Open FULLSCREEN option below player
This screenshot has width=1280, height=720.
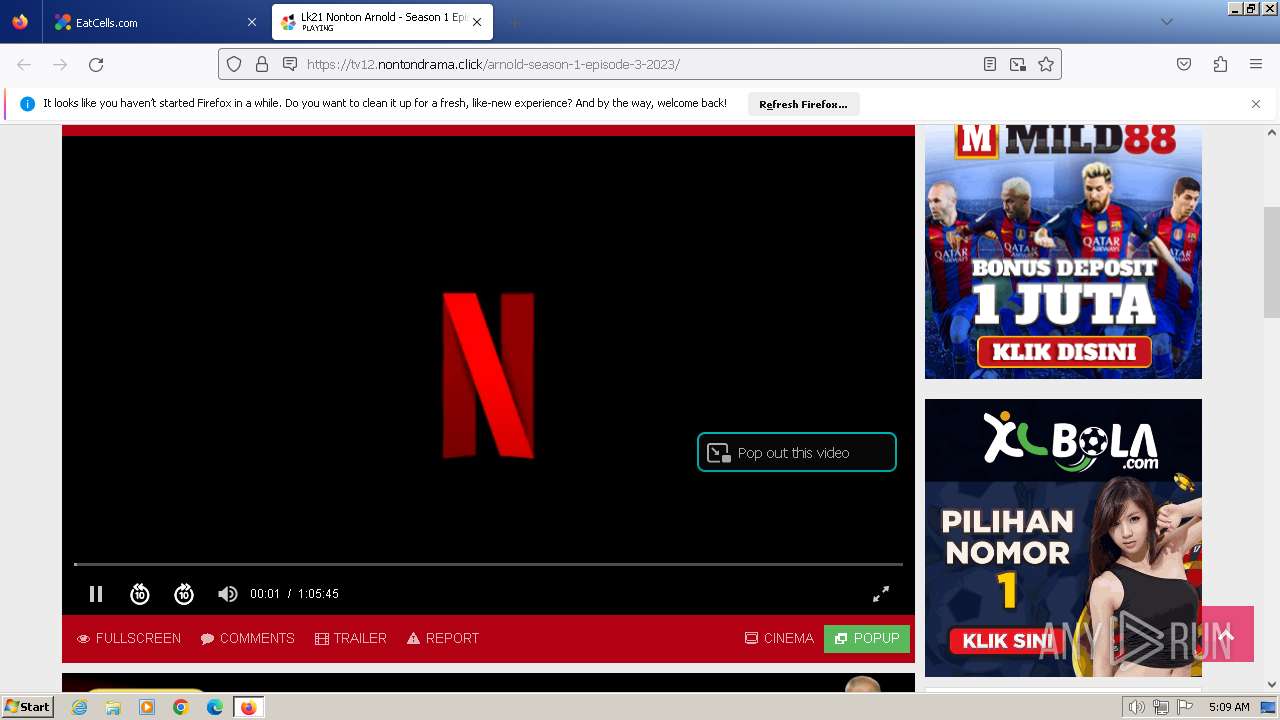pyautogui.click(x=129, y=638)
